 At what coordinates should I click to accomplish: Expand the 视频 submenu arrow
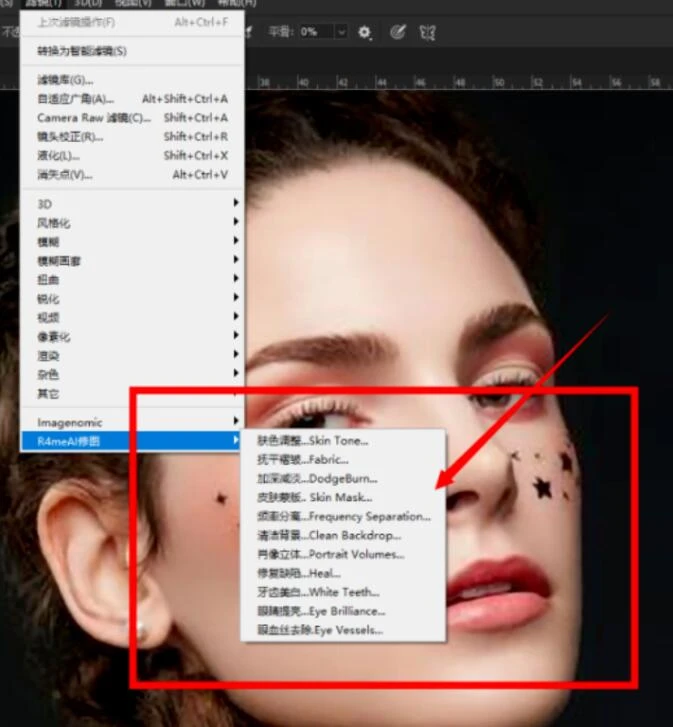[x=236, y=316]
